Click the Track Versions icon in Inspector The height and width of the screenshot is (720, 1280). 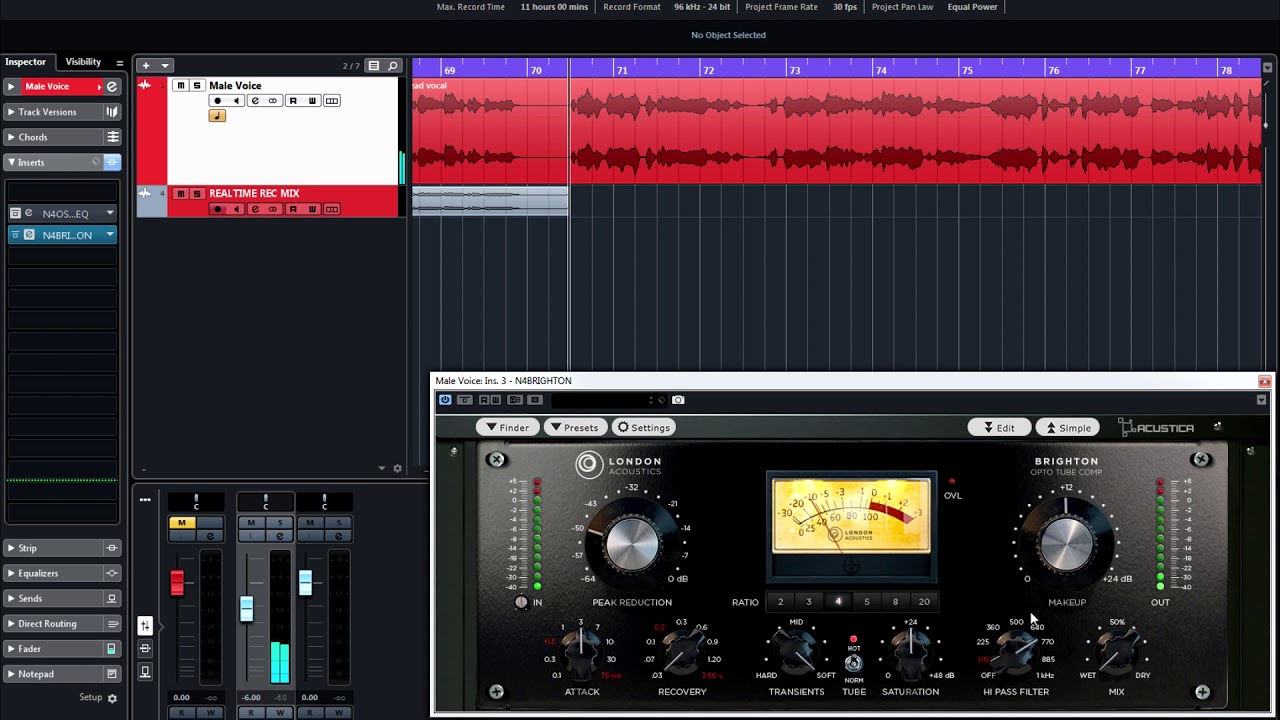(112, 112)
